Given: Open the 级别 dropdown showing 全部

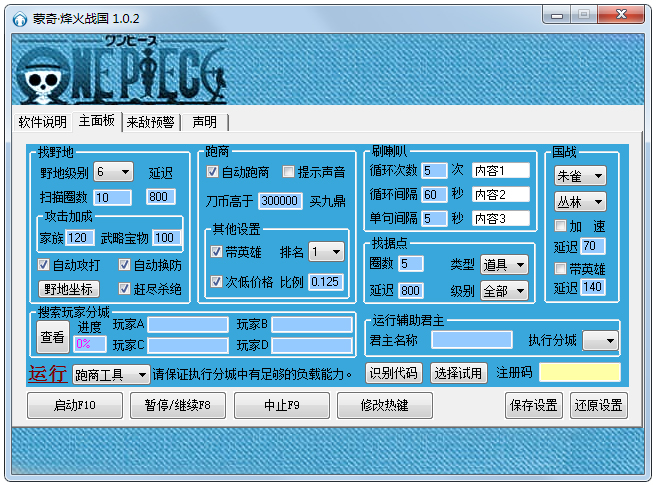Looking at the screenshot, I should tap(504, 291).
